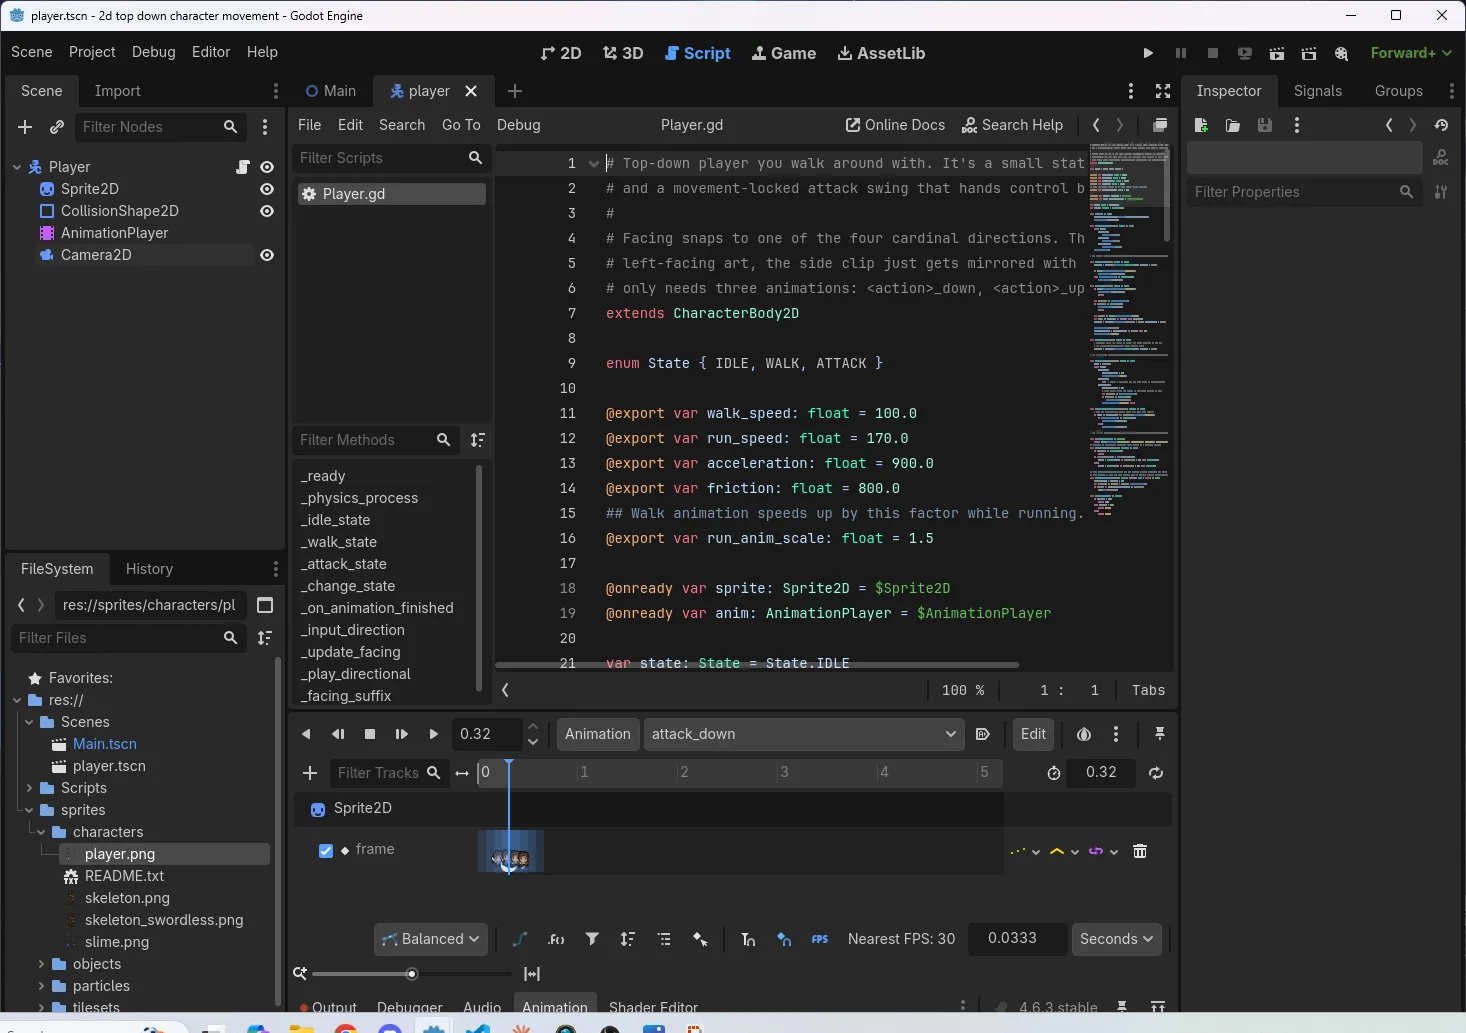Create a new resource in the Inspector
This screenshot has width=1466, height=1033.
[x=1201, y=125]
